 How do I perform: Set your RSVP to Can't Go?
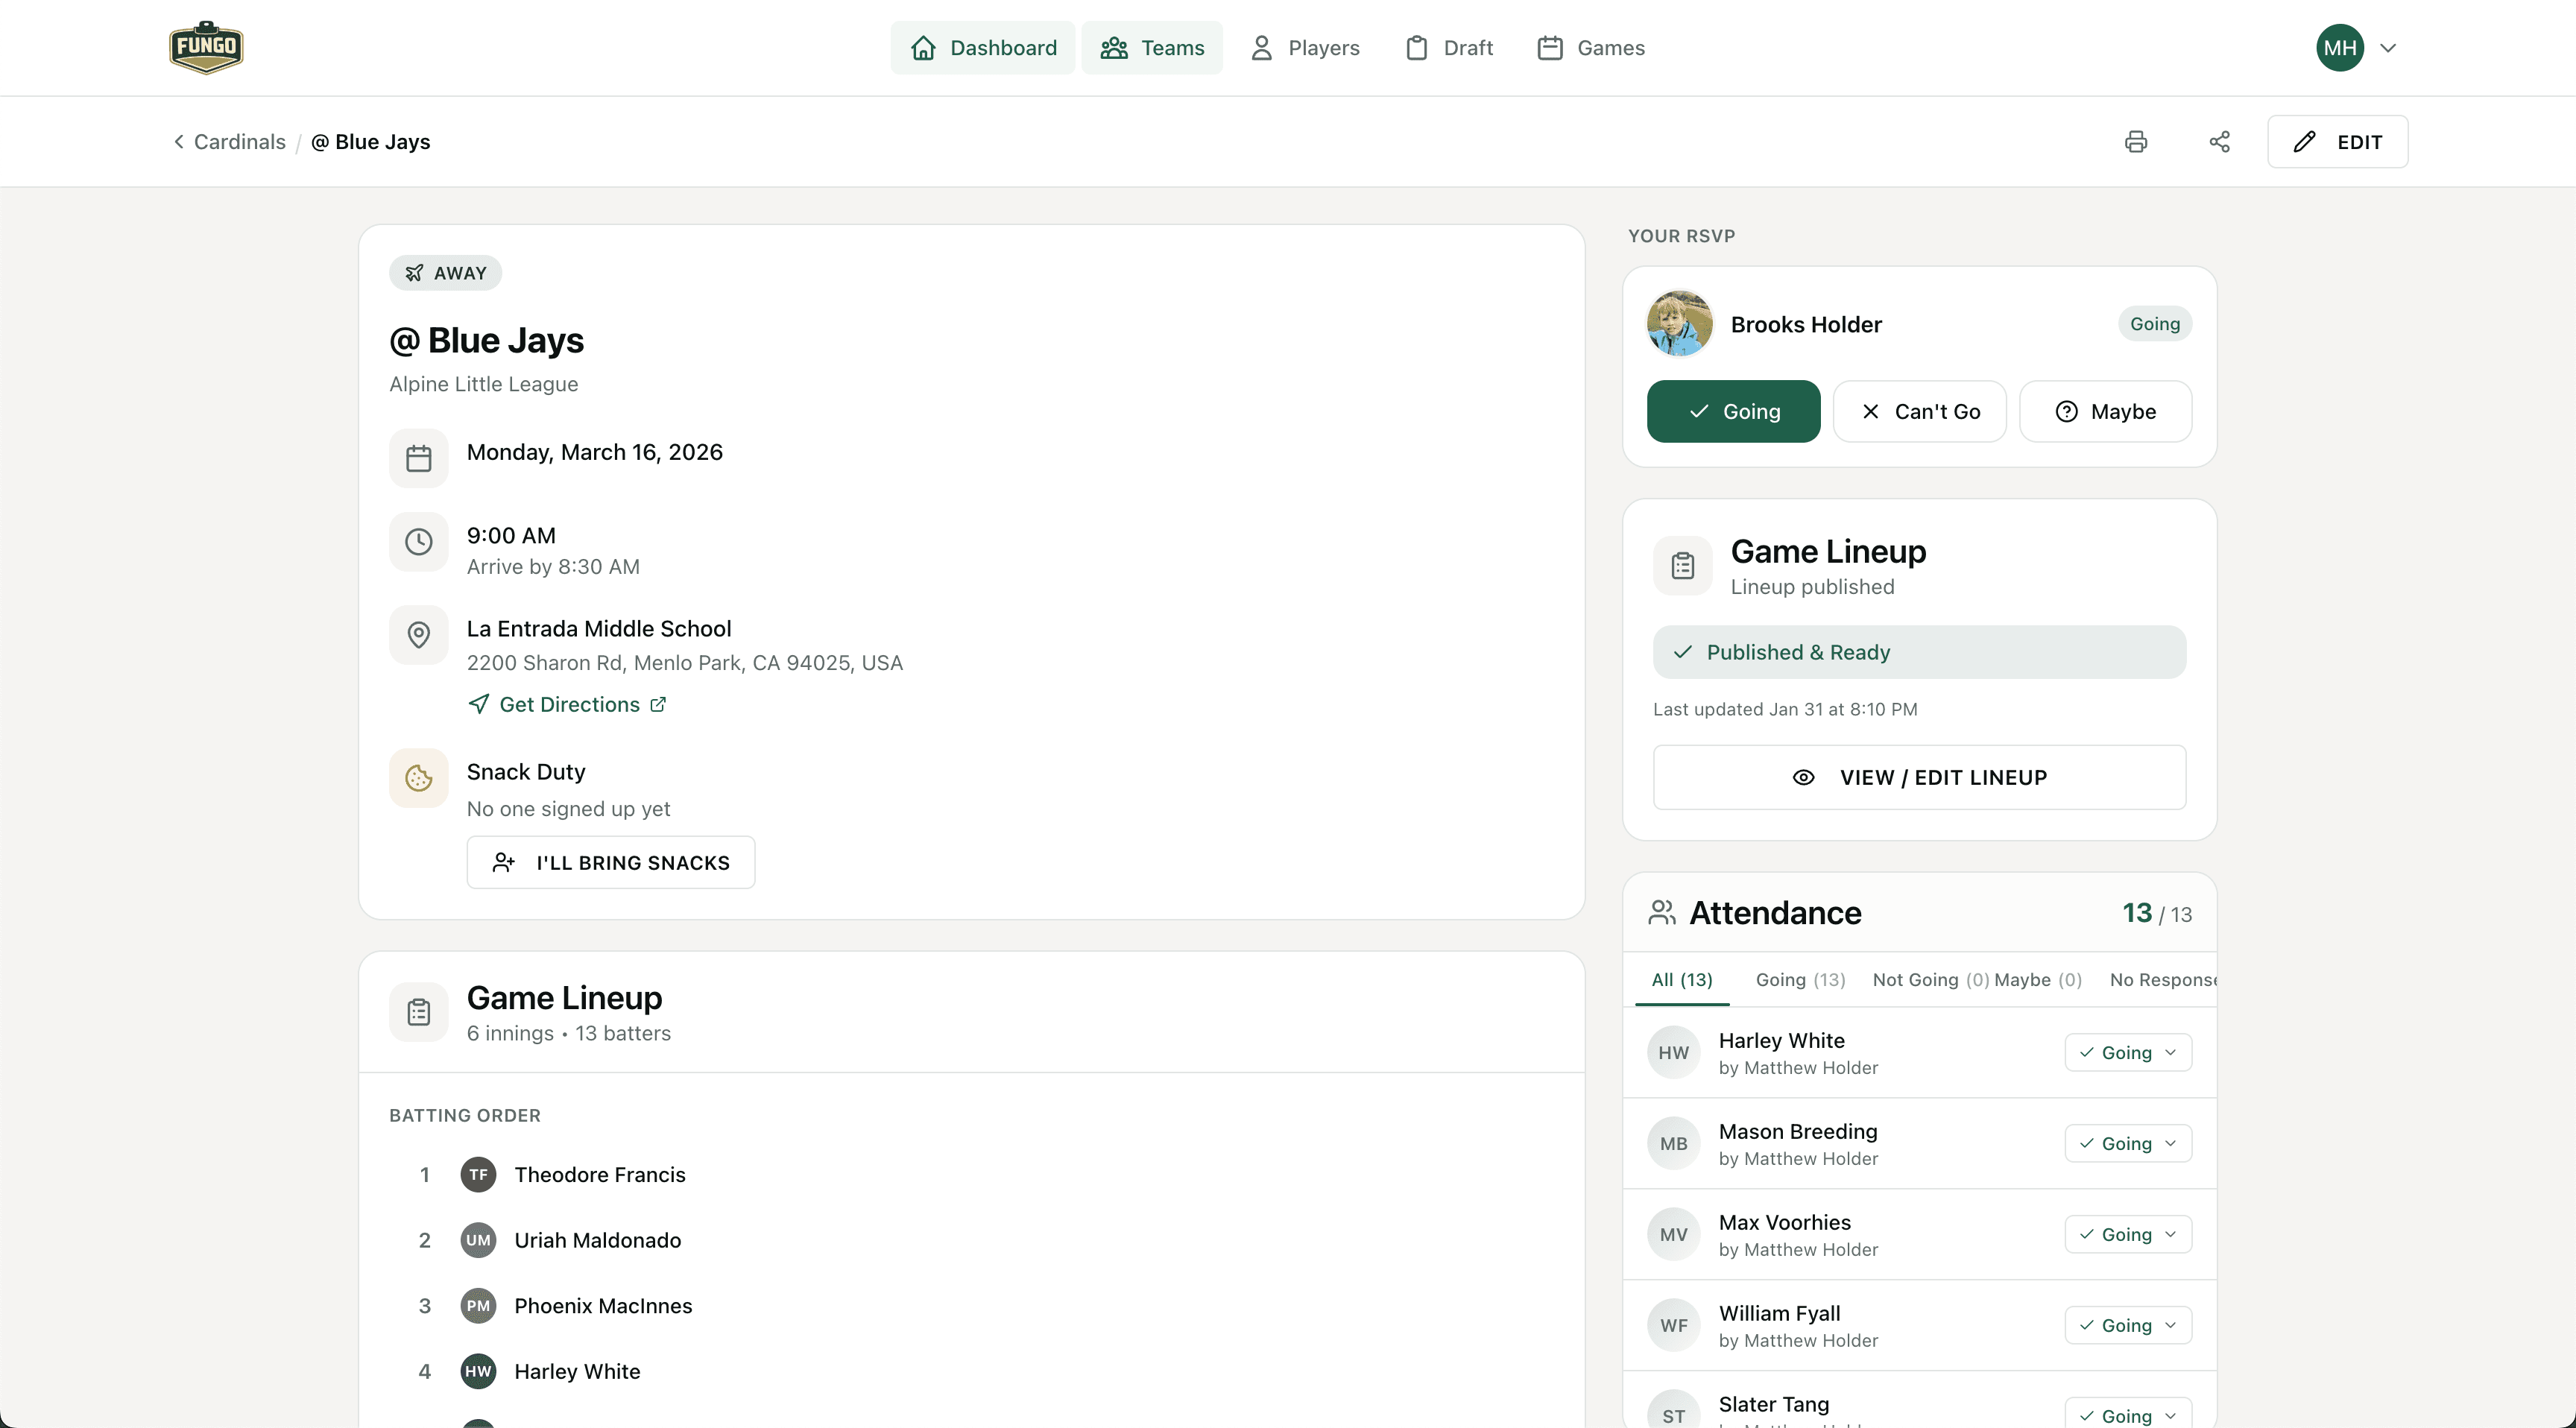(x=1919, y=411)
